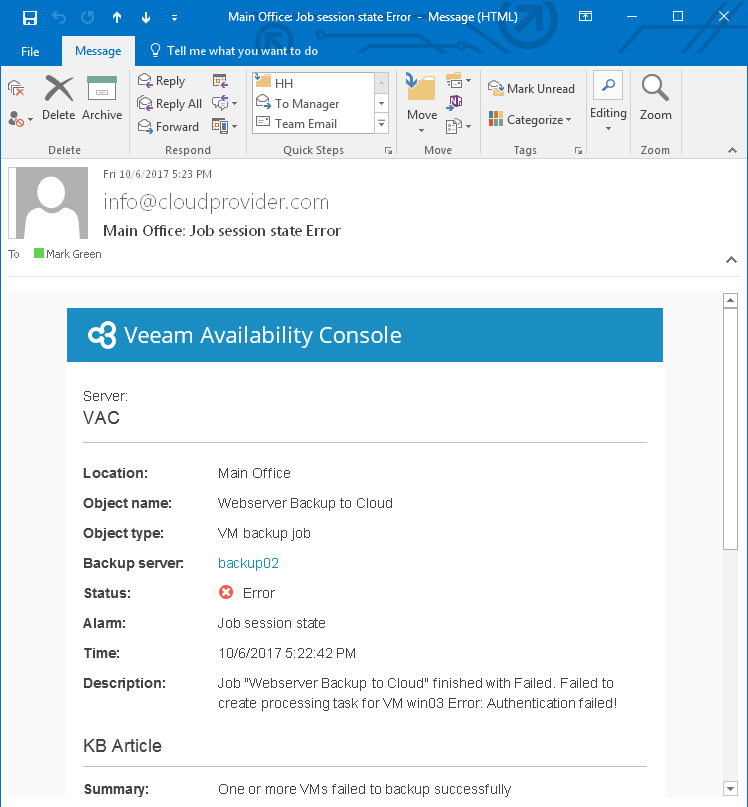Click the red Error status icon

pos(225,592)
